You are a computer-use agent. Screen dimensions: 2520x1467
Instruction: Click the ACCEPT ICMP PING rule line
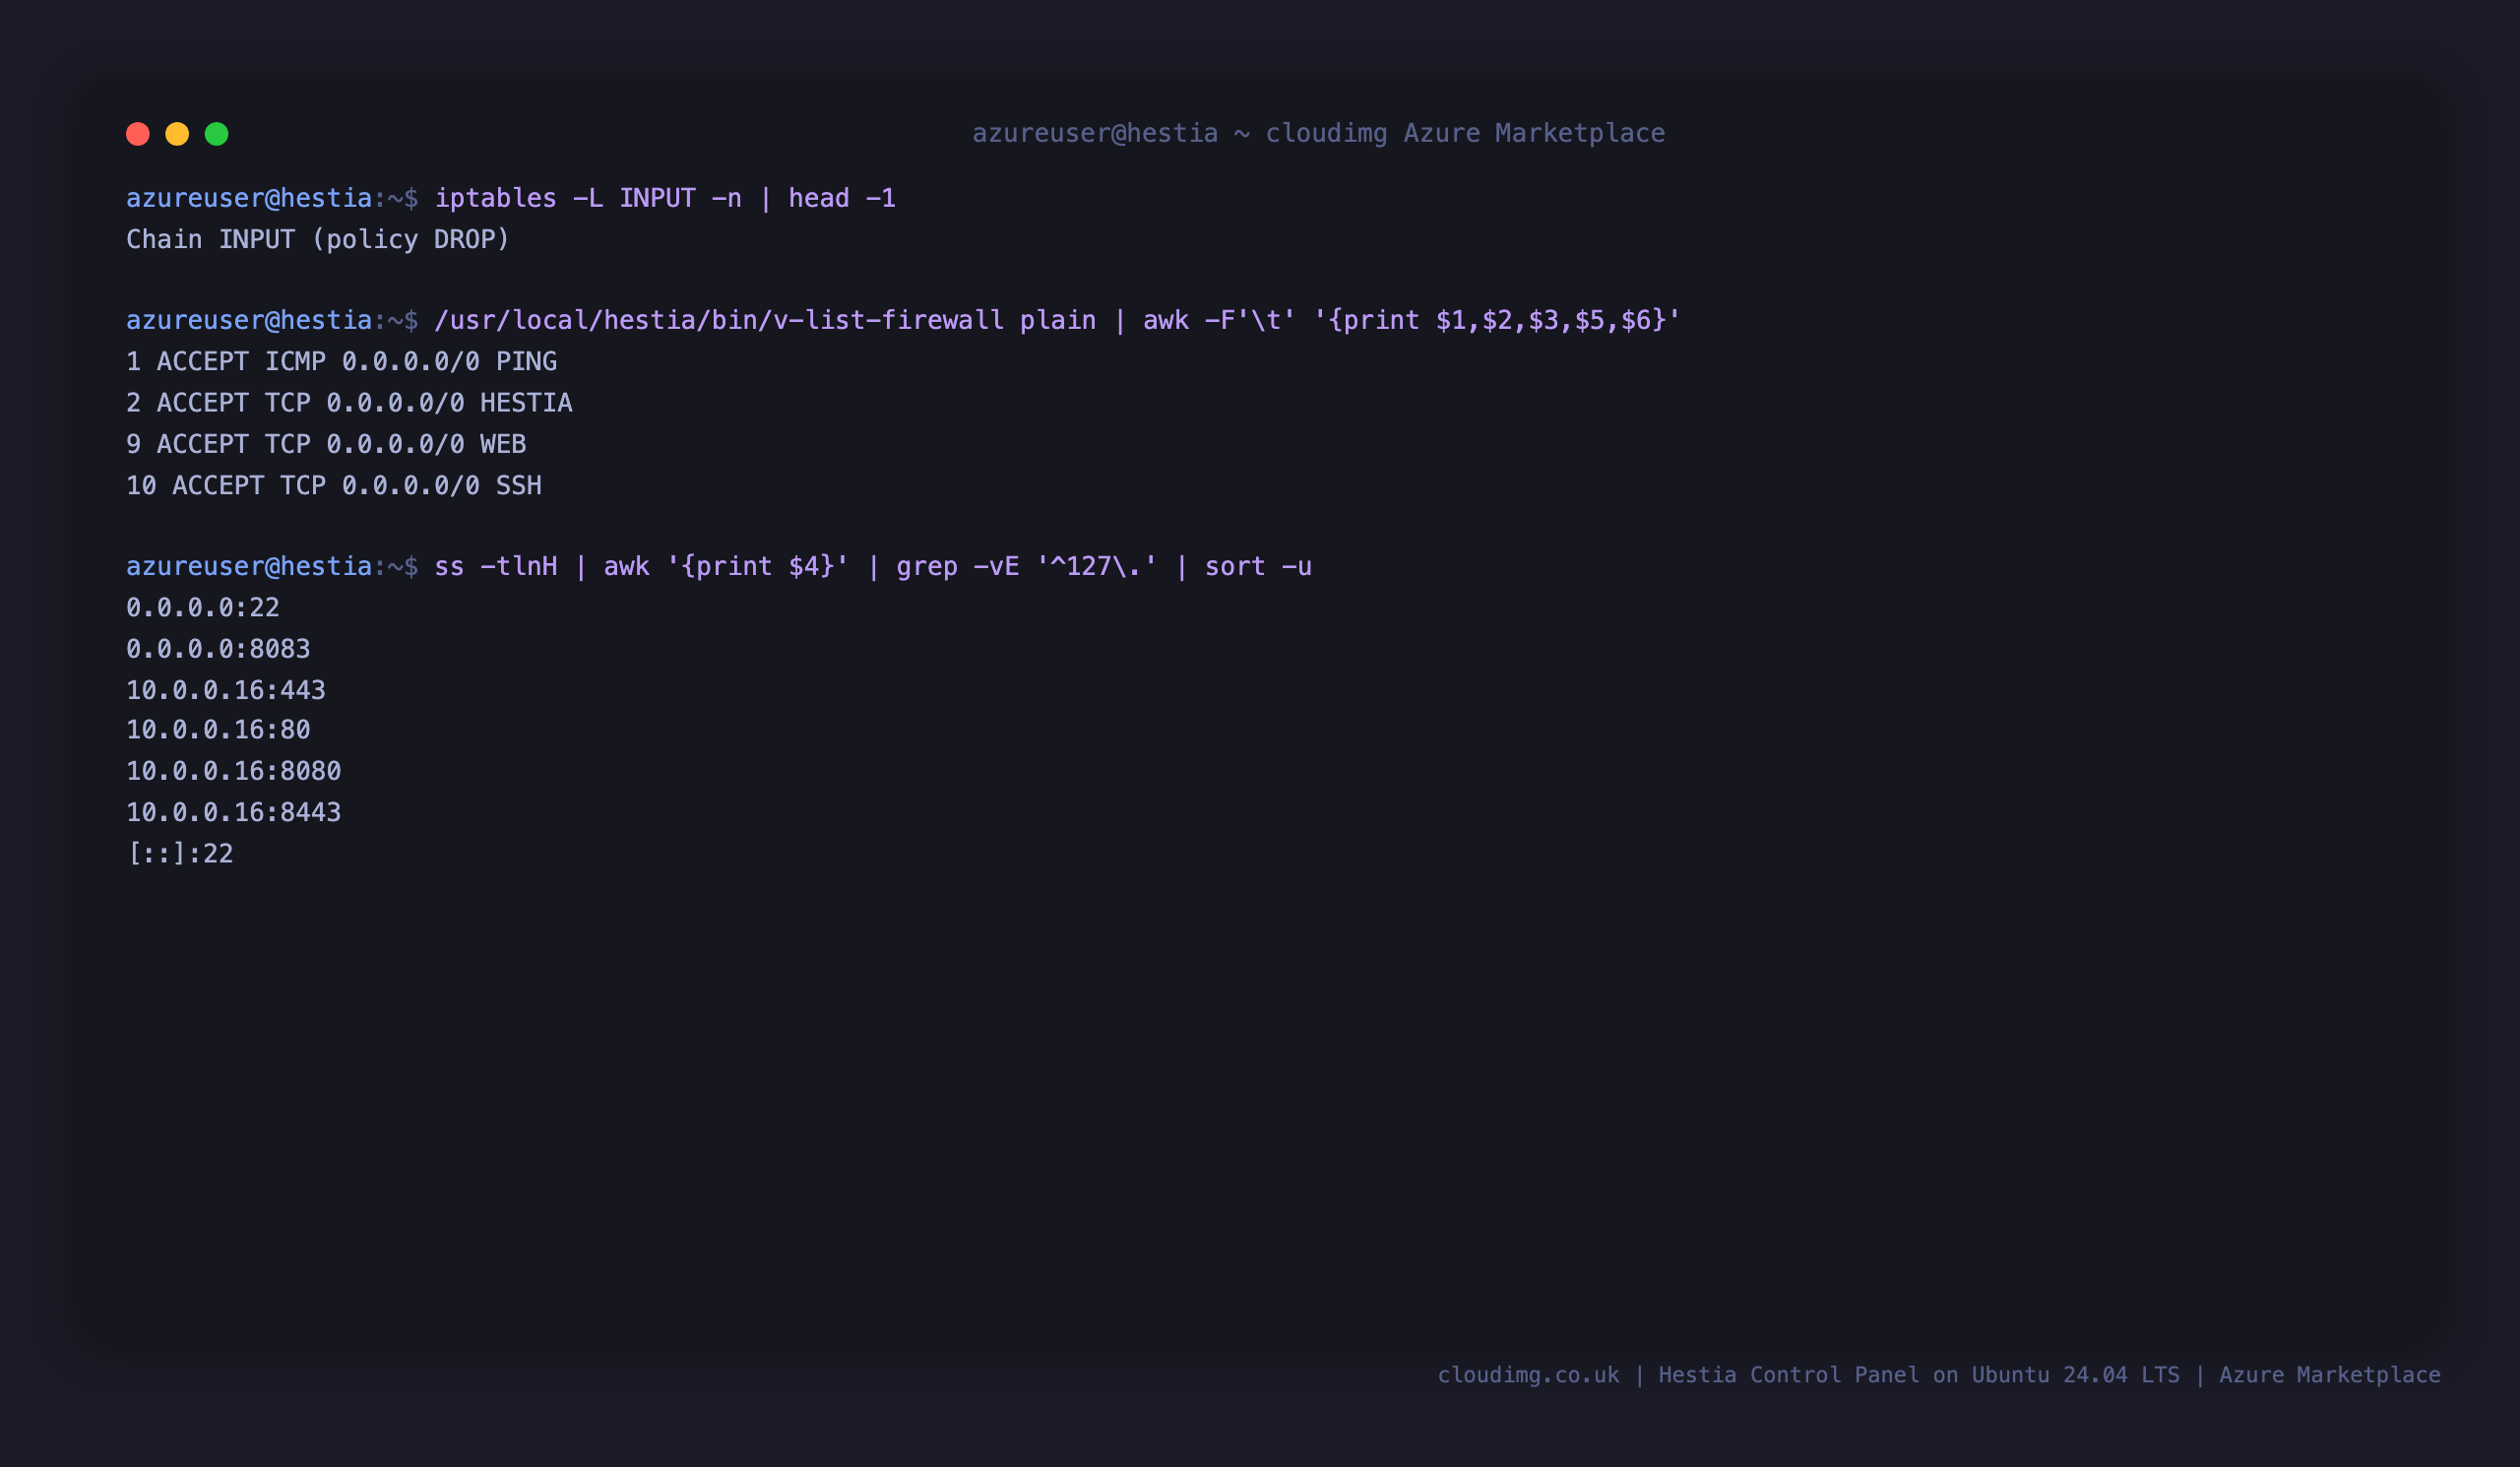coord(342,361)
